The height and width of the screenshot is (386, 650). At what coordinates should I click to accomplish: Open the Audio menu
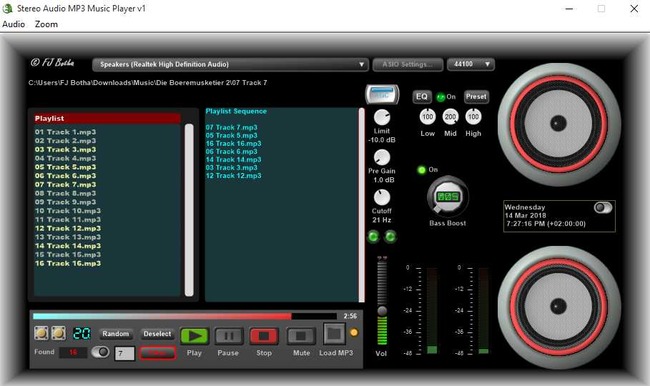coord(14,24)
